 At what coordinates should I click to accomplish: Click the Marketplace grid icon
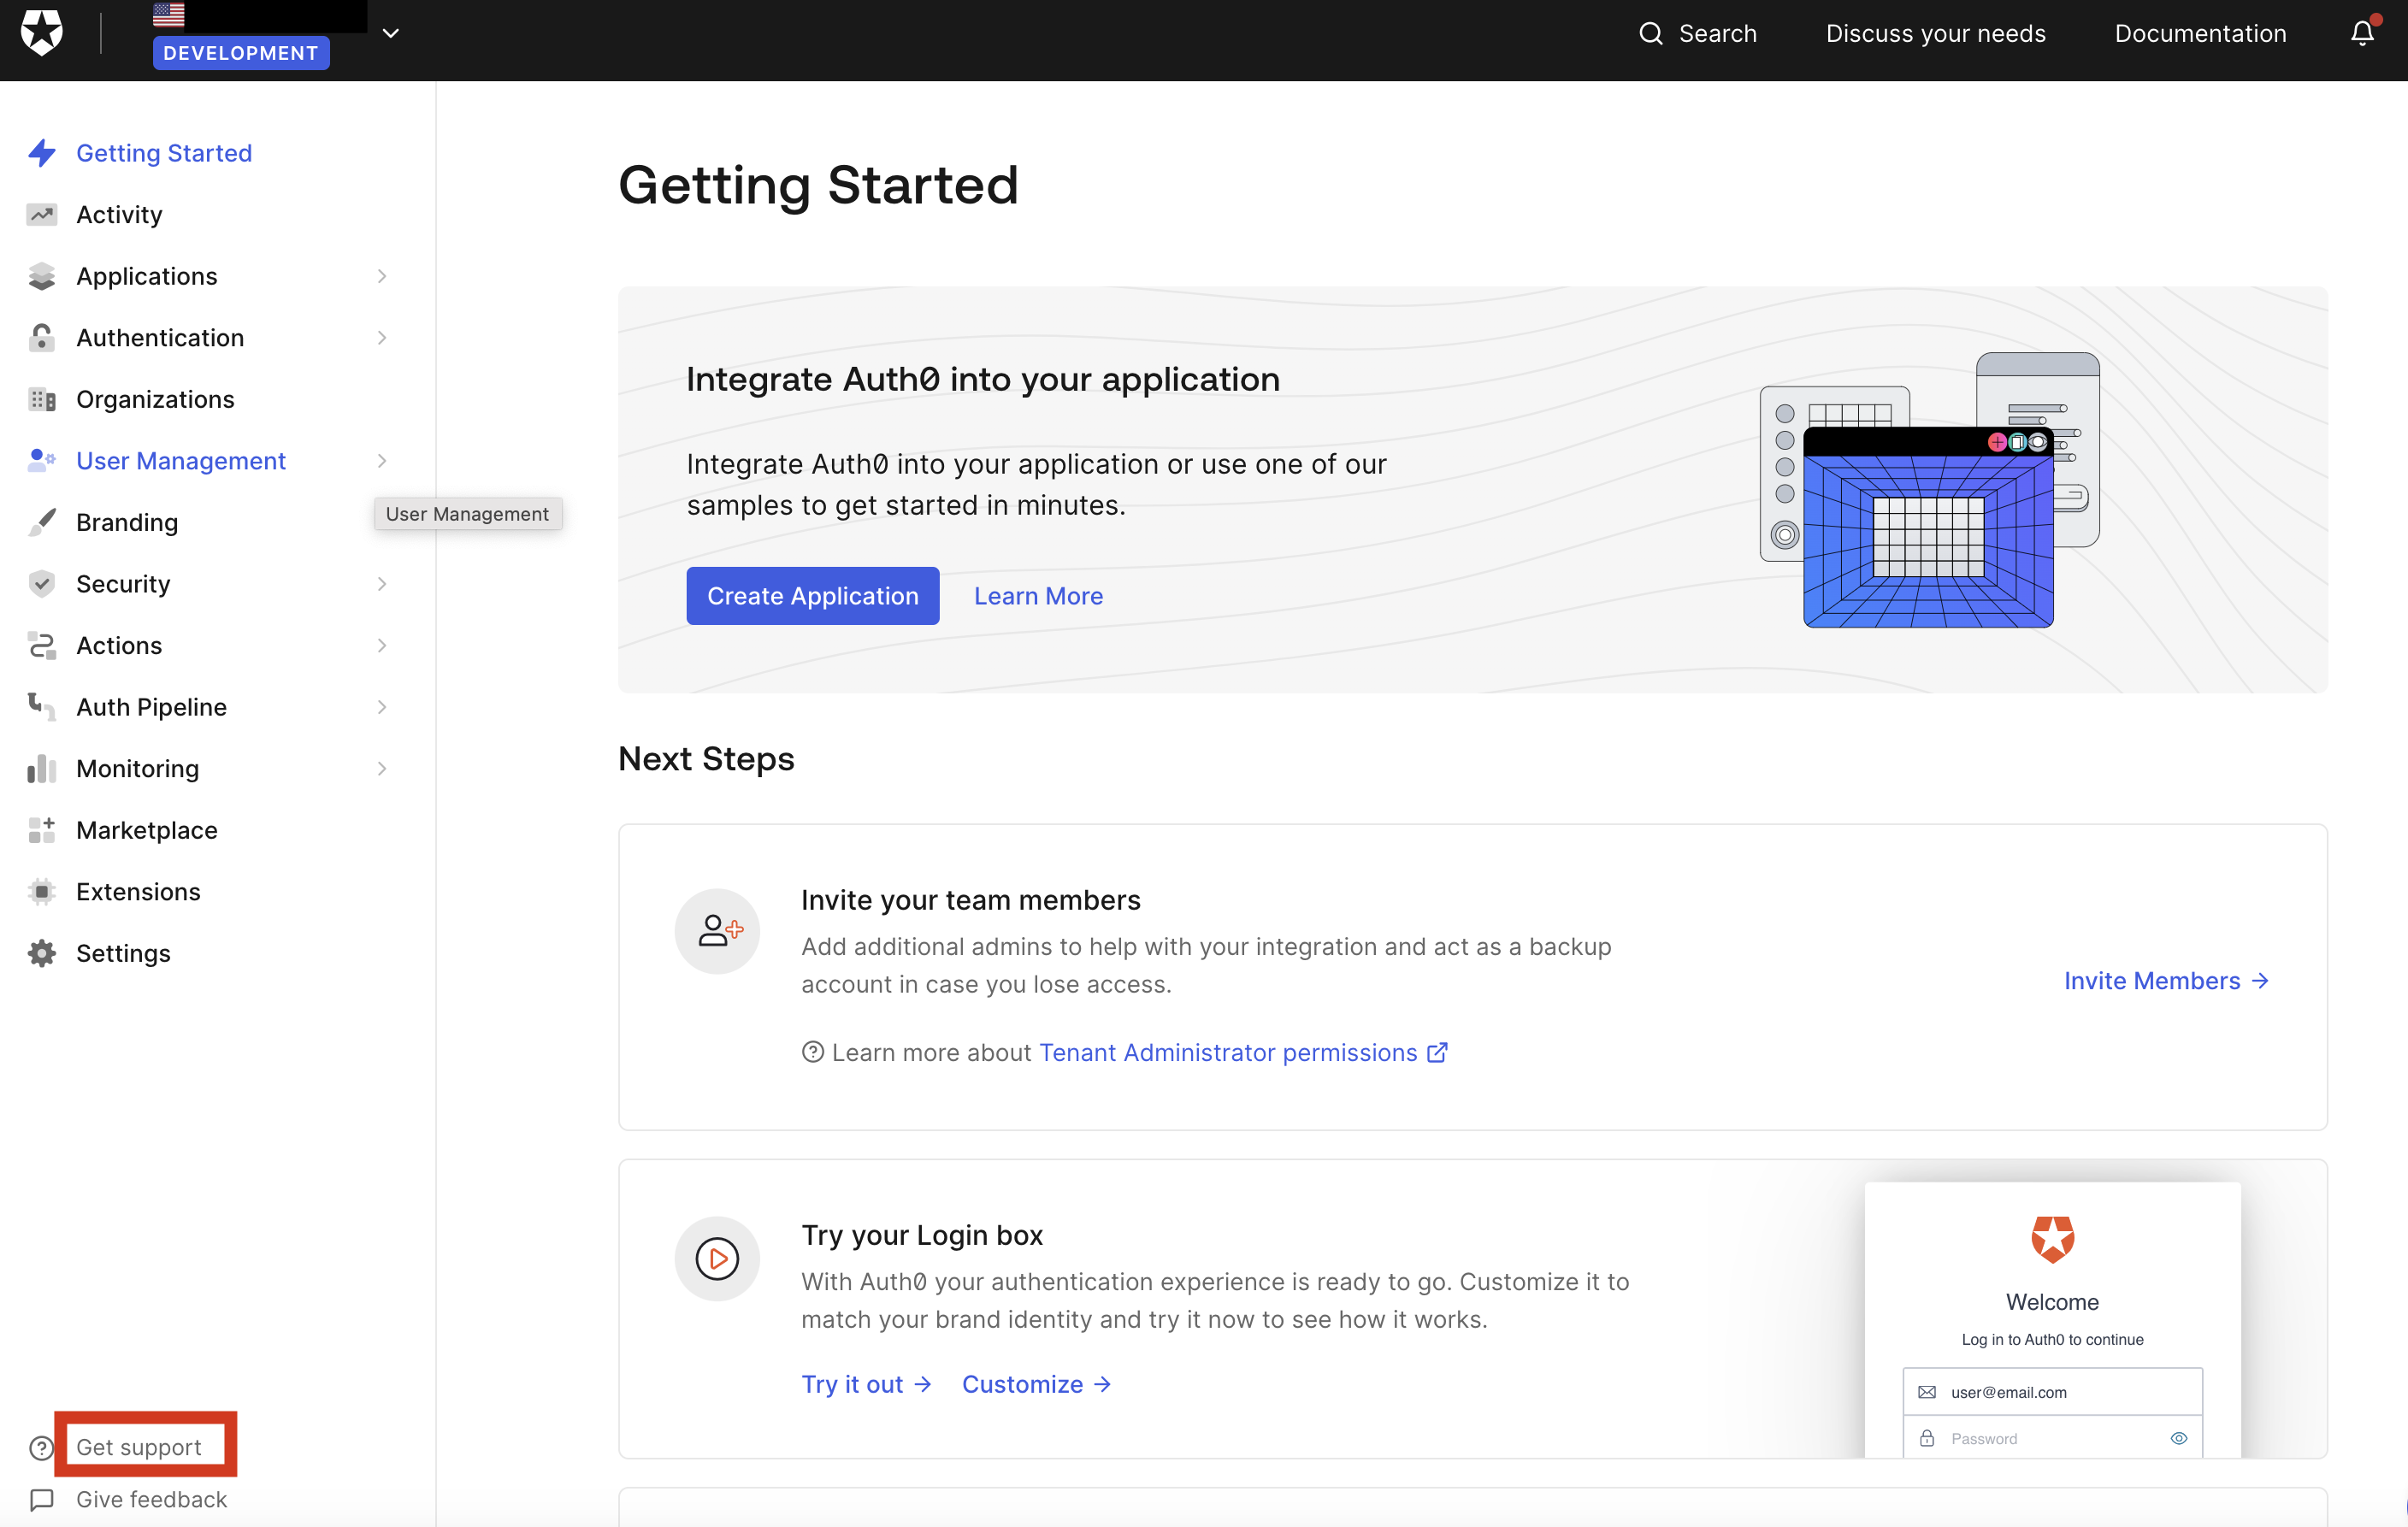click(42, 830)
